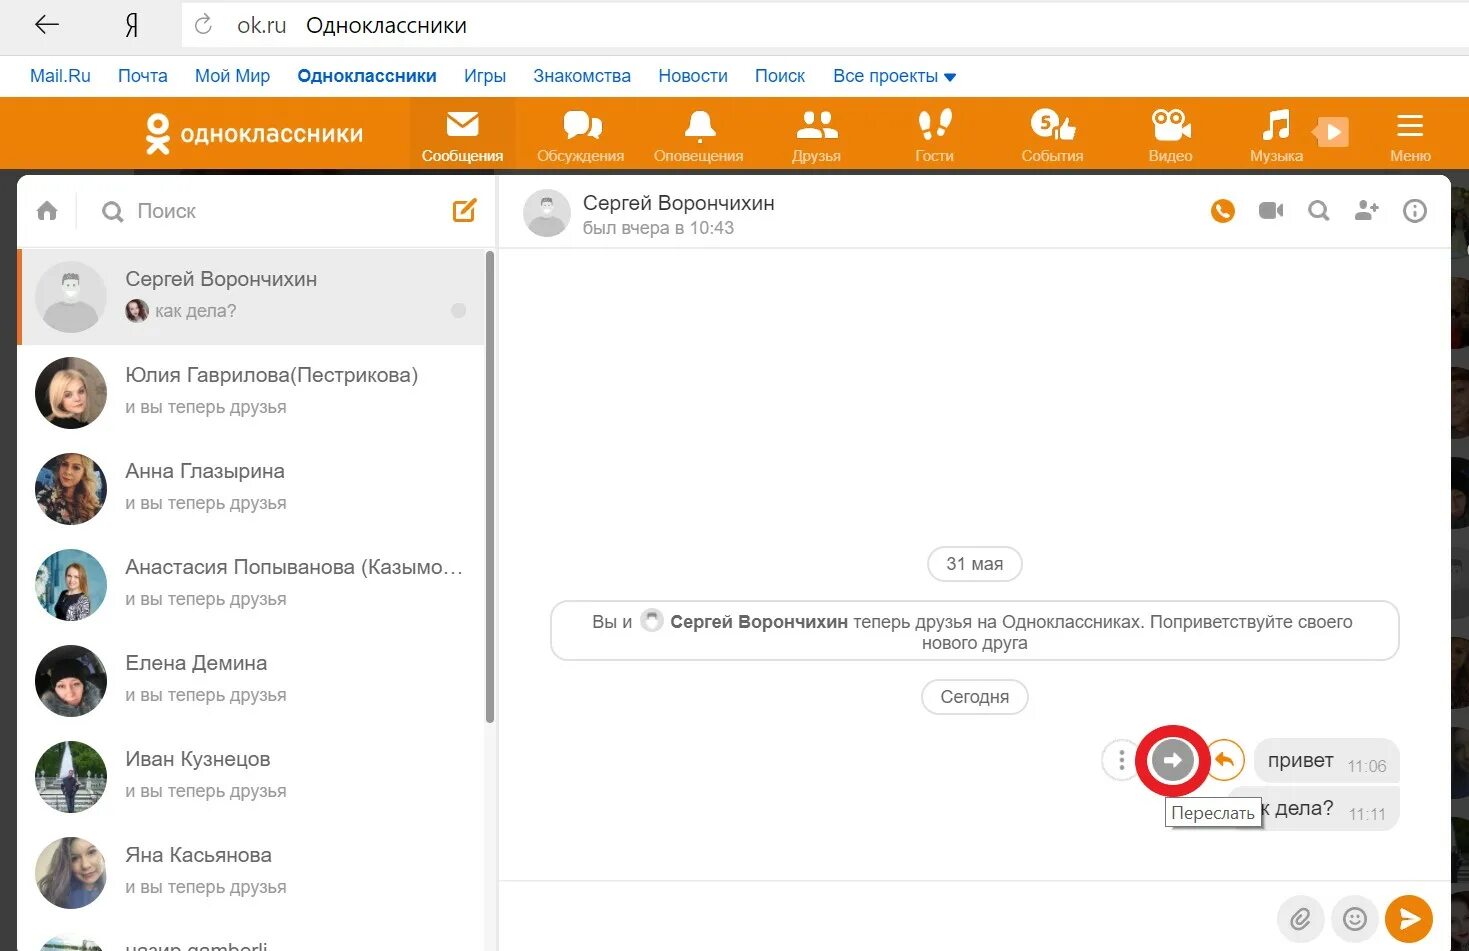
Task: Create a new message with the compose icon
Action: [x=465, y=210]
